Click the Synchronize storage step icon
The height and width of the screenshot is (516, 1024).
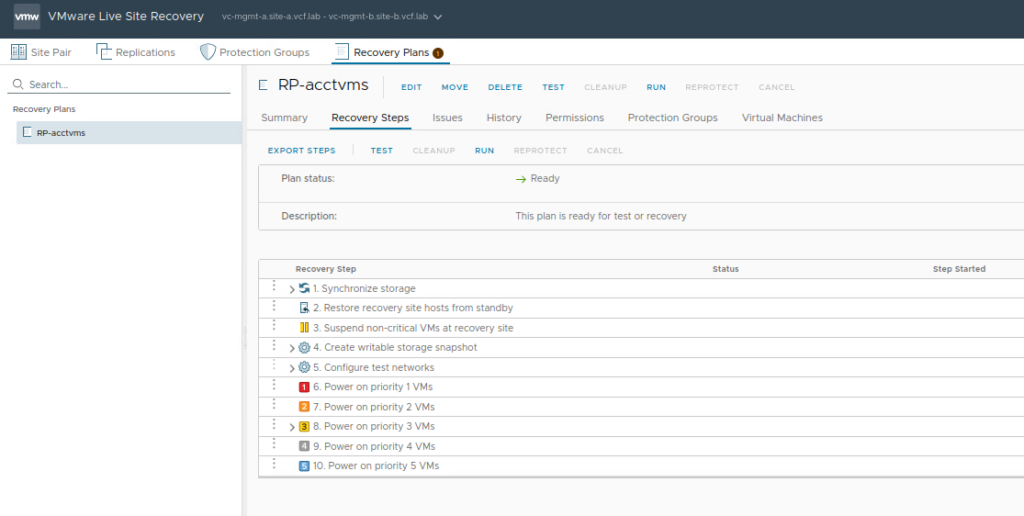[x=304, y=288]
